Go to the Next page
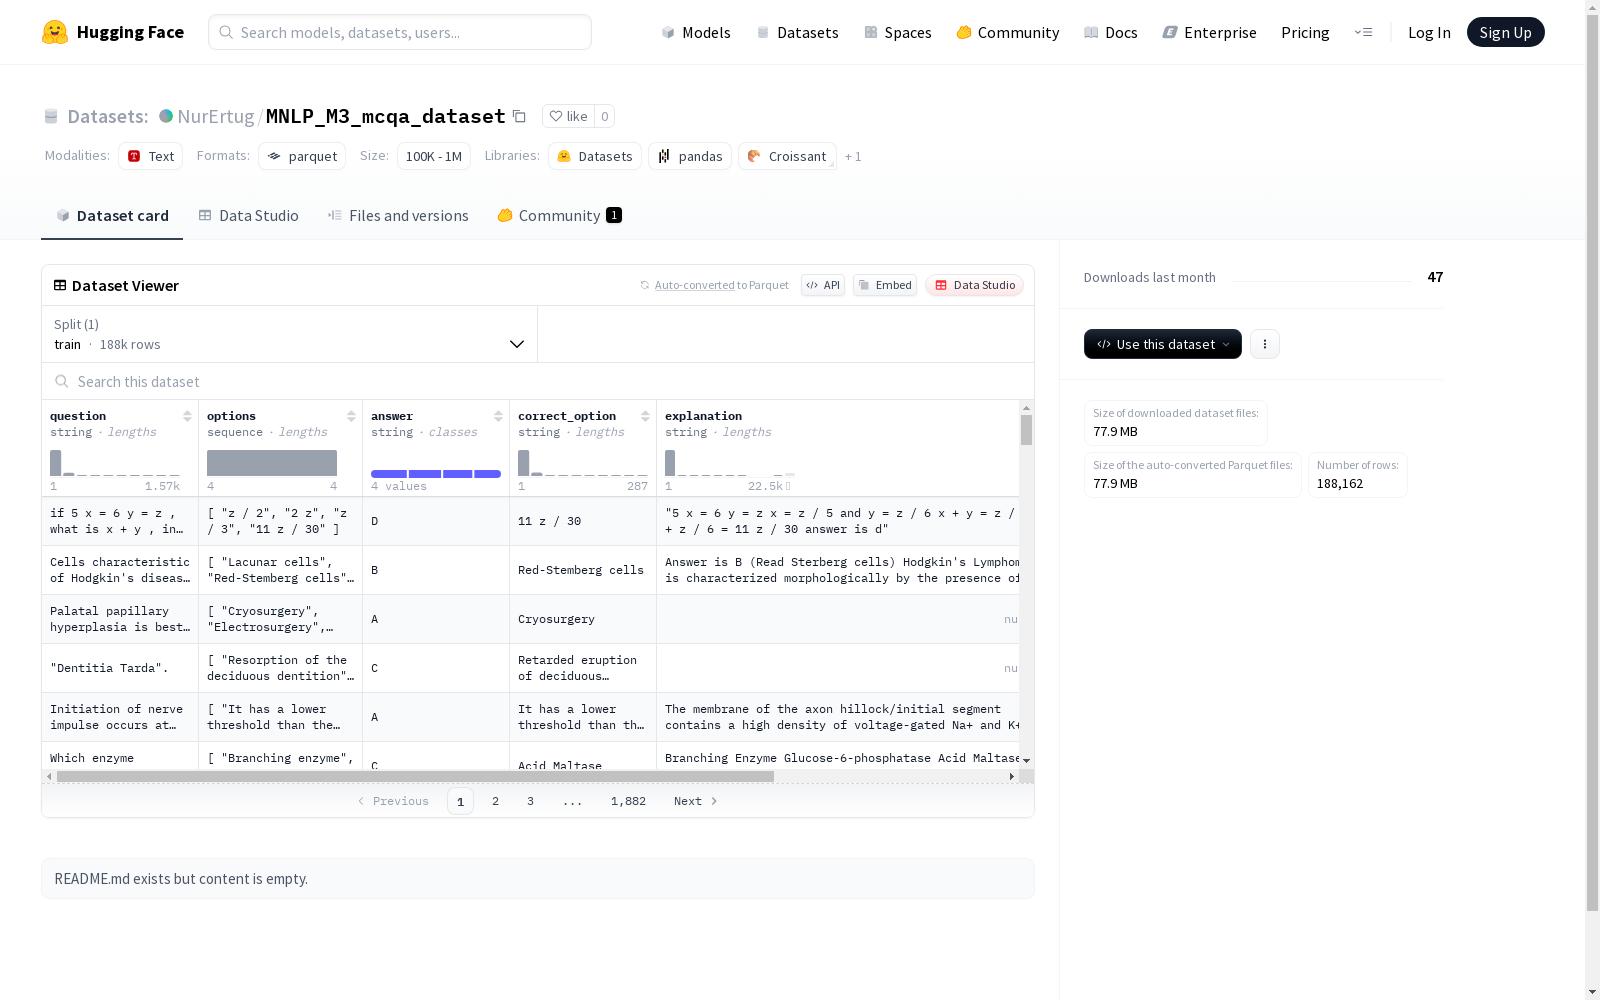This screenshot has width=1600, height=1000. pos(695,801)
